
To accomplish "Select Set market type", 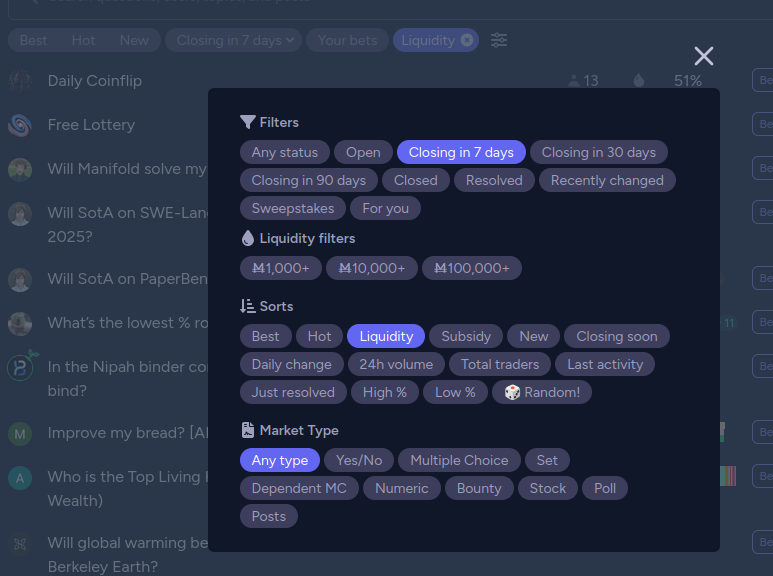I will (x=547, y=461).
